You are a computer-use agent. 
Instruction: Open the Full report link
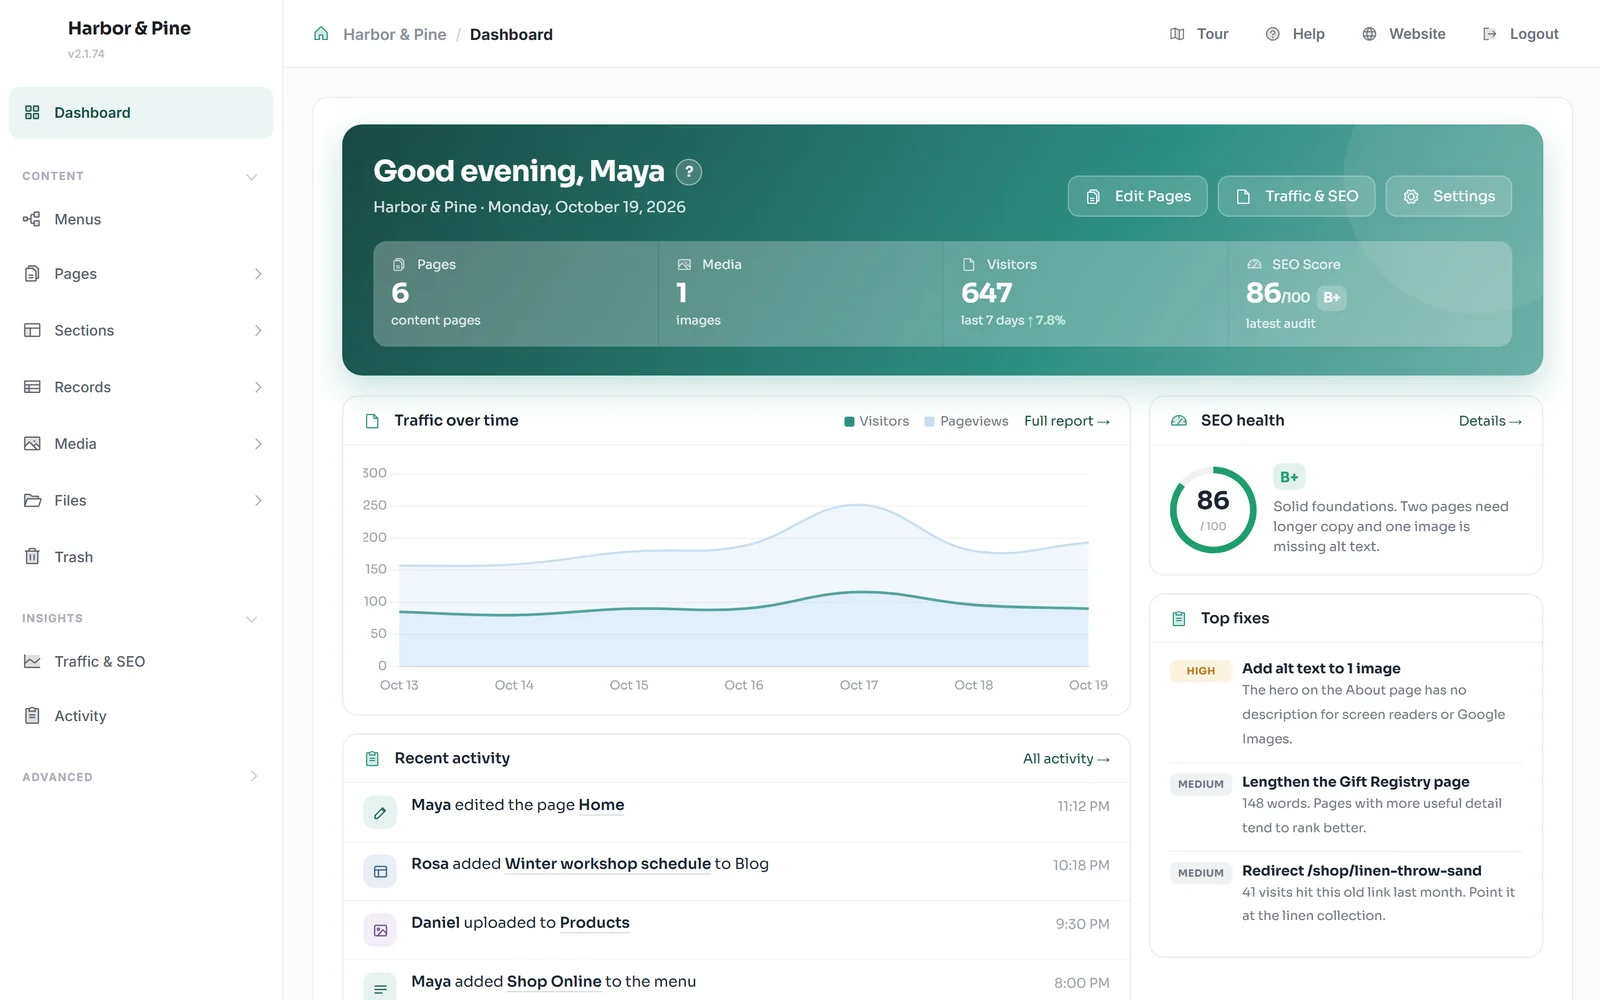[1067, 421]
